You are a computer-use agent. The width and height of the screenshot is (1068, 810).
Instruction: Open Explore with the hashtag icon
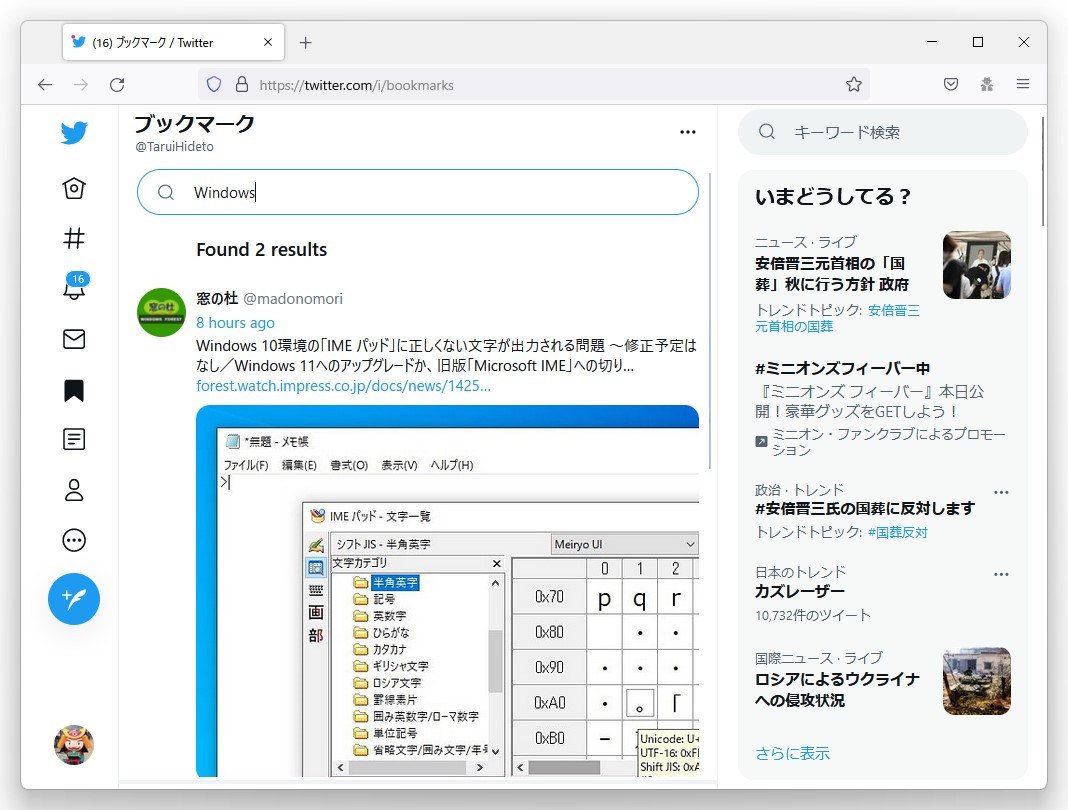pyautogui.click(x=74, y=238)
